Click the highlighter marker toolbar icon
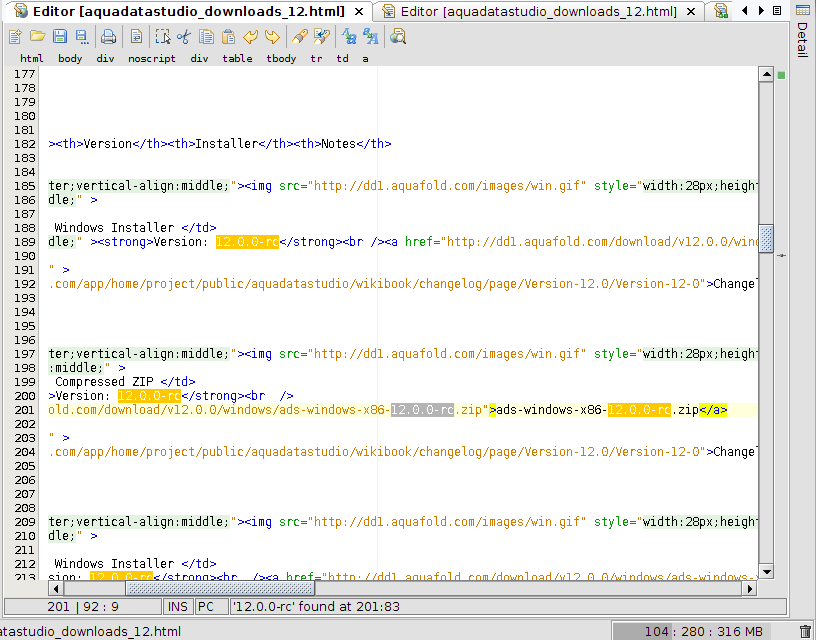The width and height of the screenshot is (816, 640). (299, 36)
